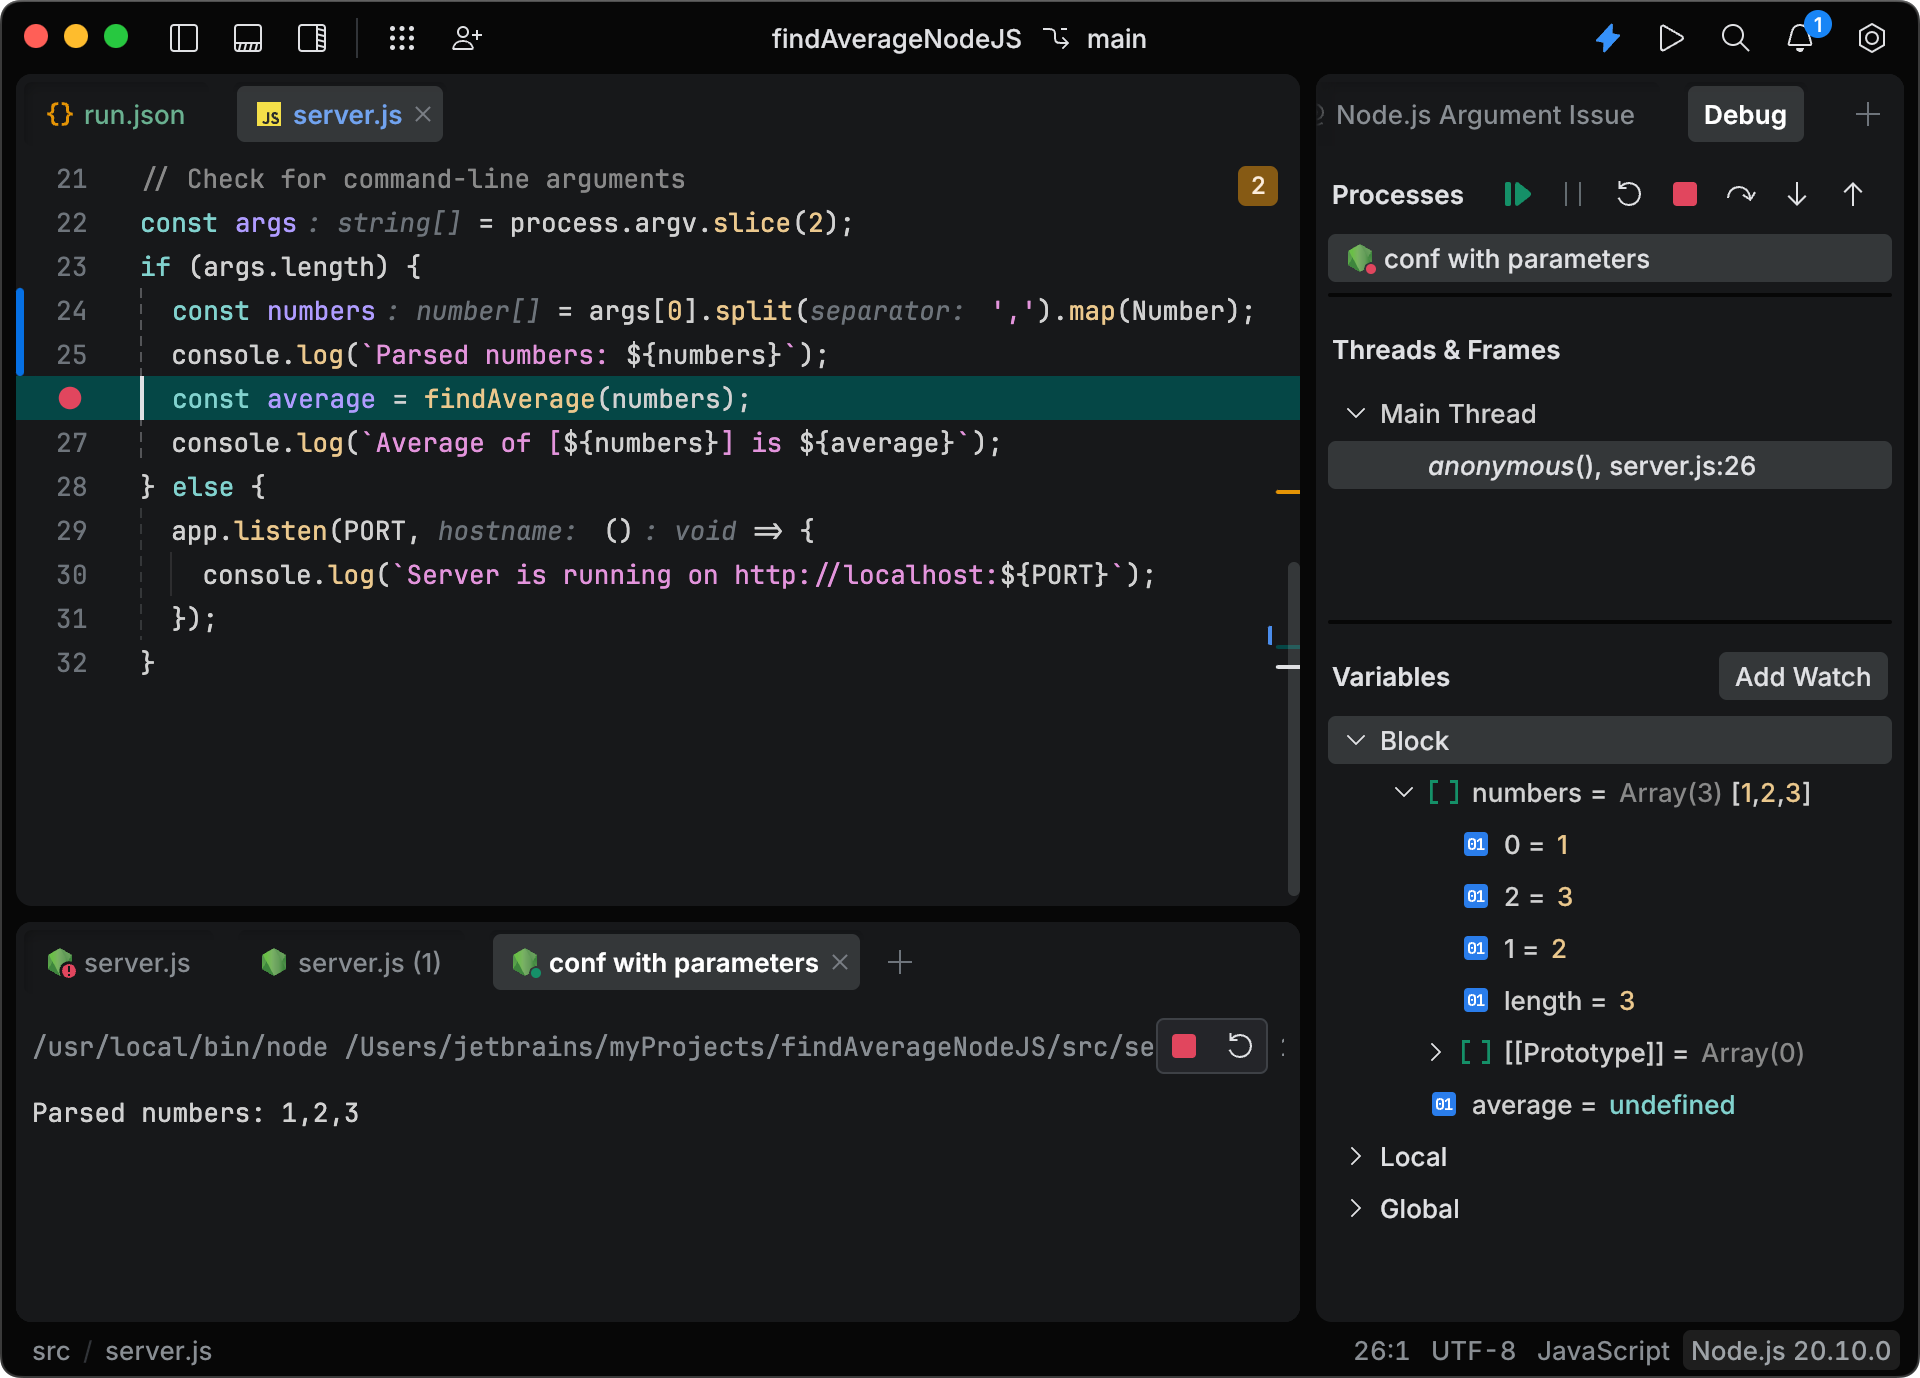Click the Step Out up-arrow icon
The width and height of the screenshot is (1920, 1378).
(x=1853, y=194)
